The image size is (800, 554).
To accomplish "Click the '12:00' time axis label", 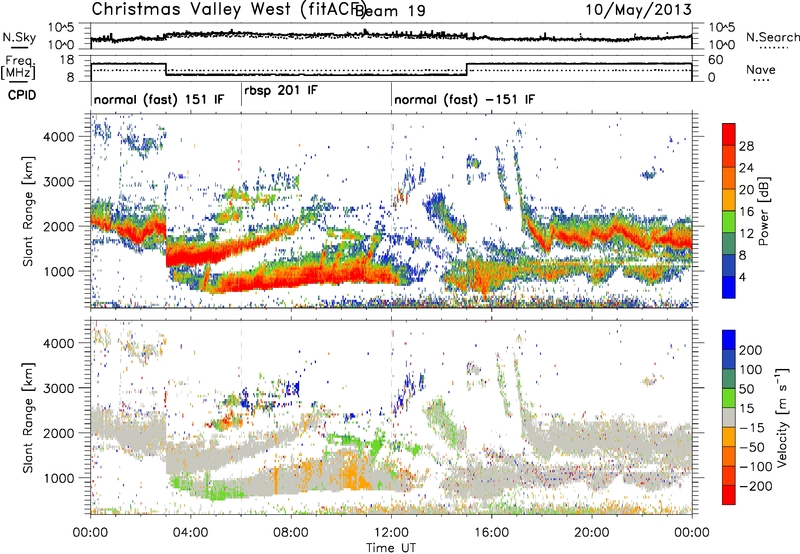I will pyautogui.click(x=391, y=533).
